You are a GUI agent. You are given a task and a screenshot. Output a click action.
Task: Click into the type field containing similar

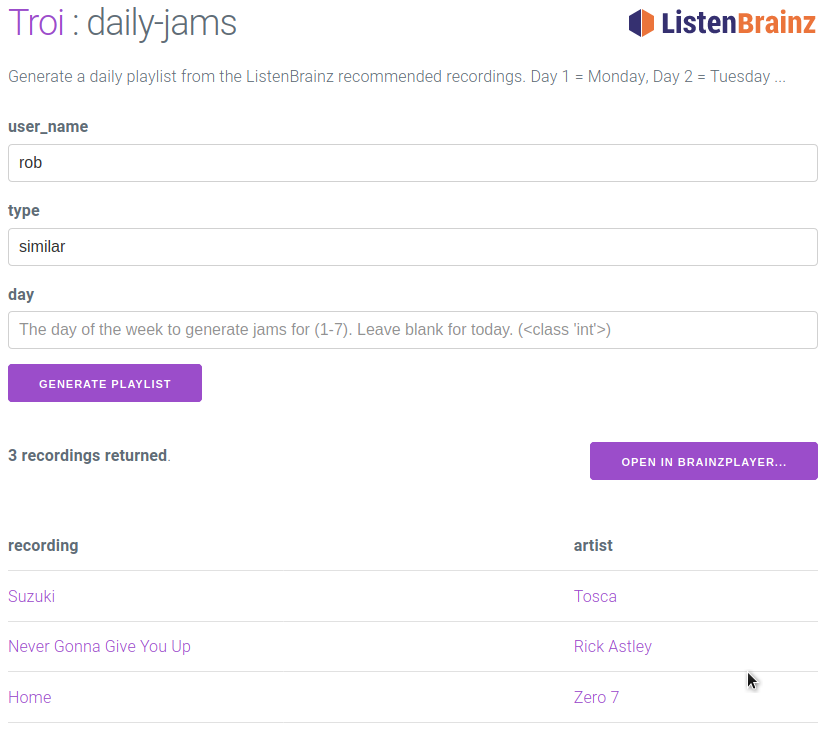pos(412,247)
